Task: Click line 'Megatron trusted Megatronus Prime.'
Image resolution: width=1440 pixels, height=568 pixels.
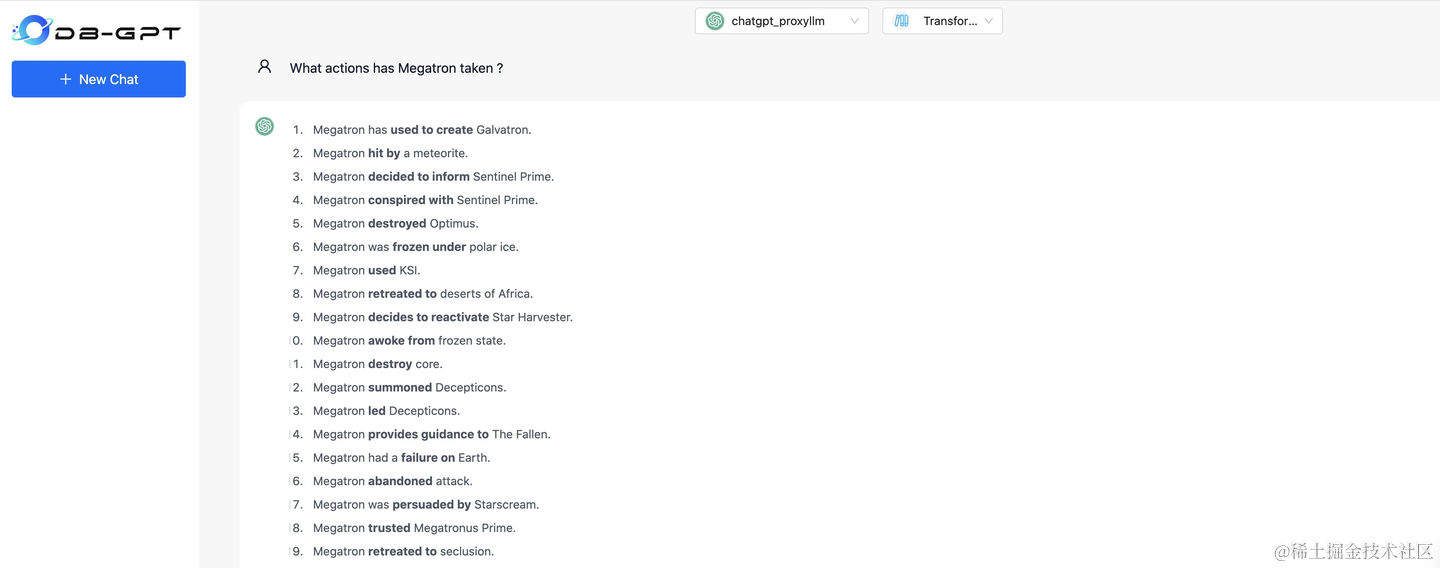Action: coord(414,528)
